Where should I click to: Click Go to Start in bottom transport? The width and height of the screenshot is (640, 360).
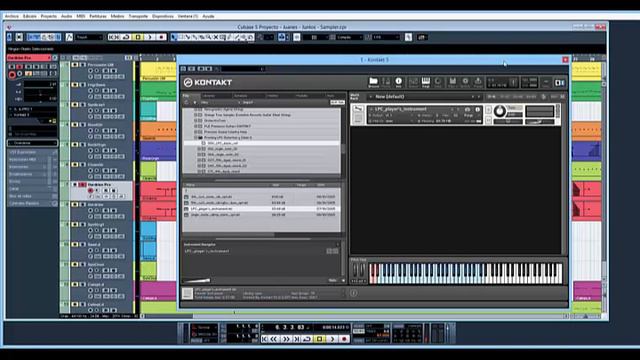264,339
